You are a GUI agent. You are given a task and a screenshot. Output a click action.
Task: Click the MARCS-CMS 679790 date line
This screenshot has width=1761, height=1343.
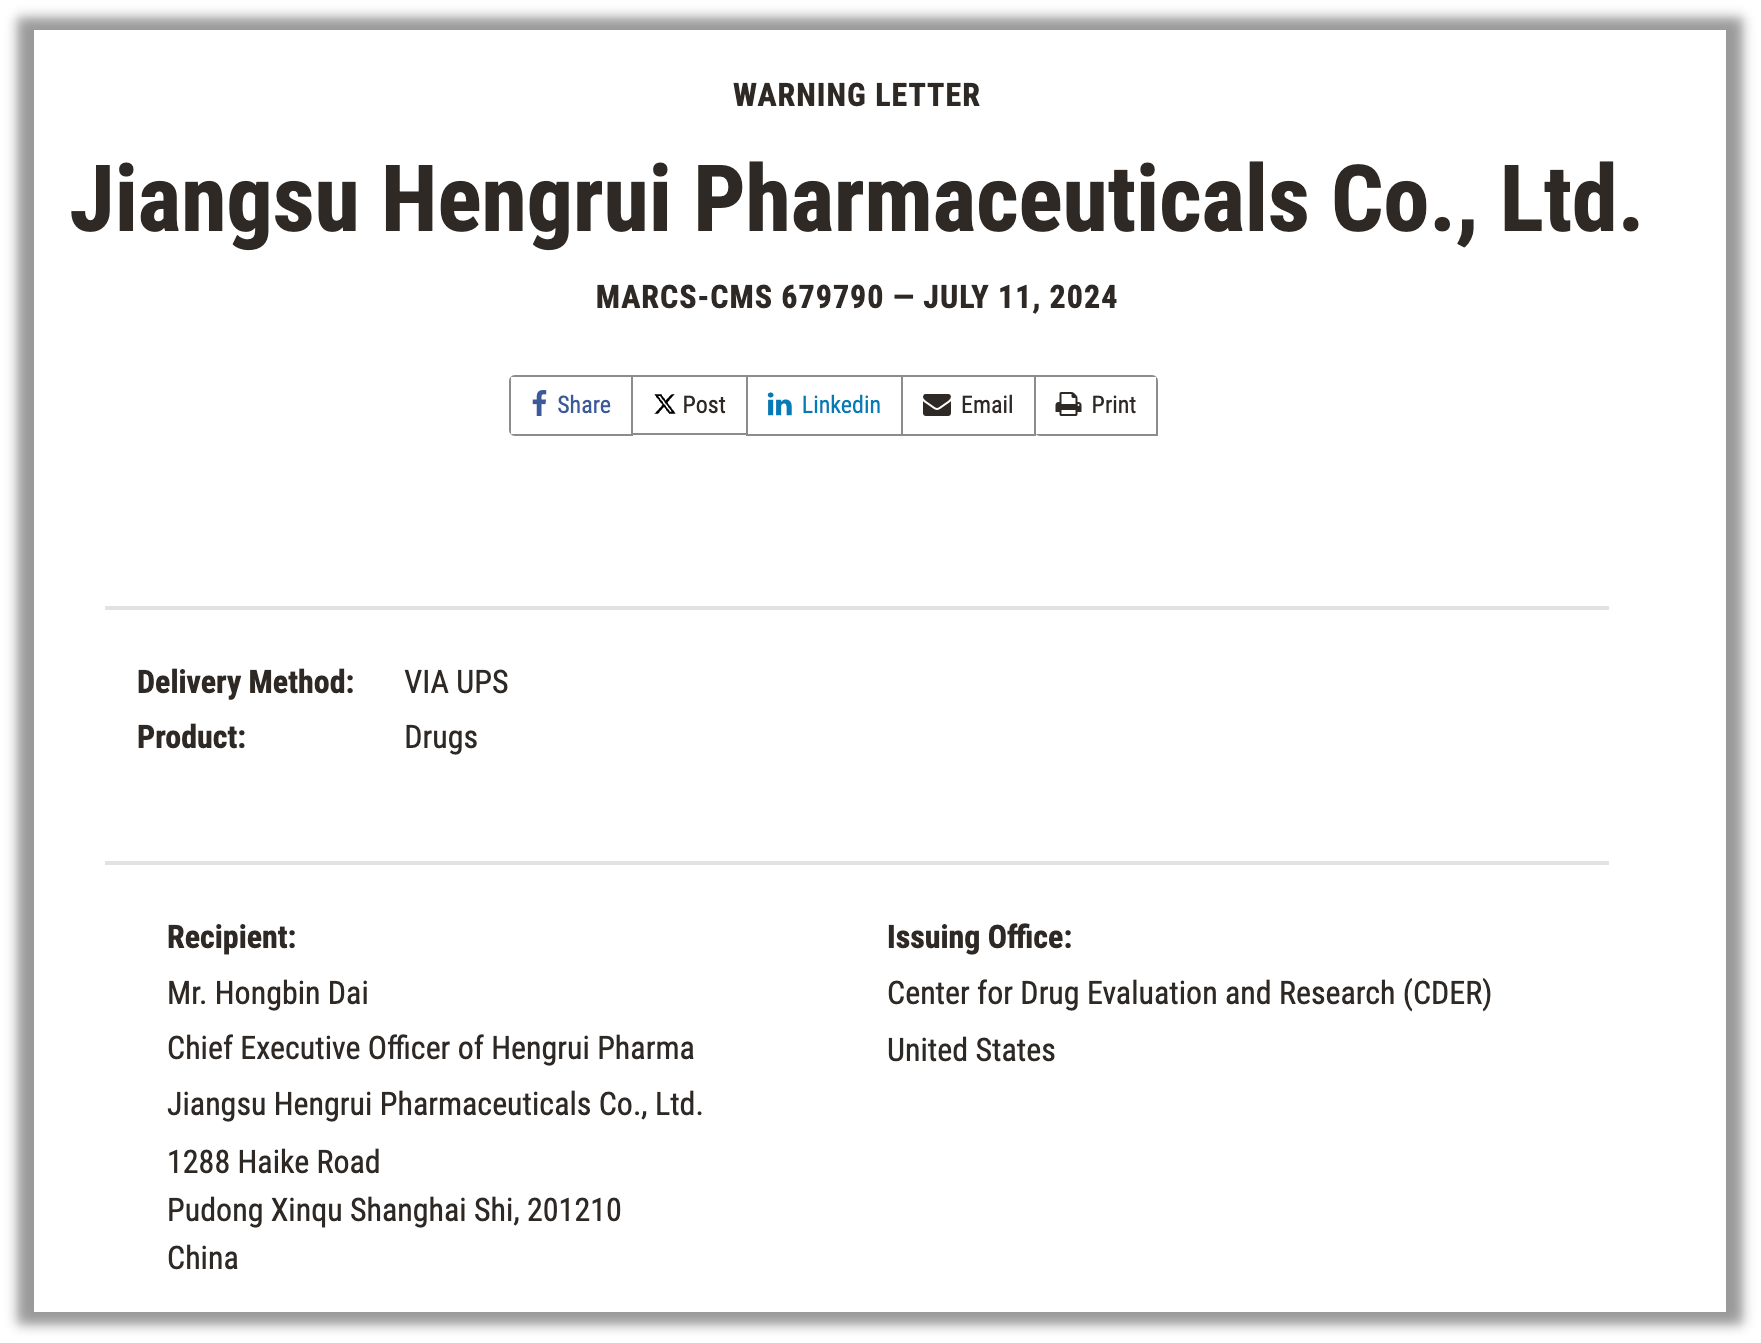[857, 297]
